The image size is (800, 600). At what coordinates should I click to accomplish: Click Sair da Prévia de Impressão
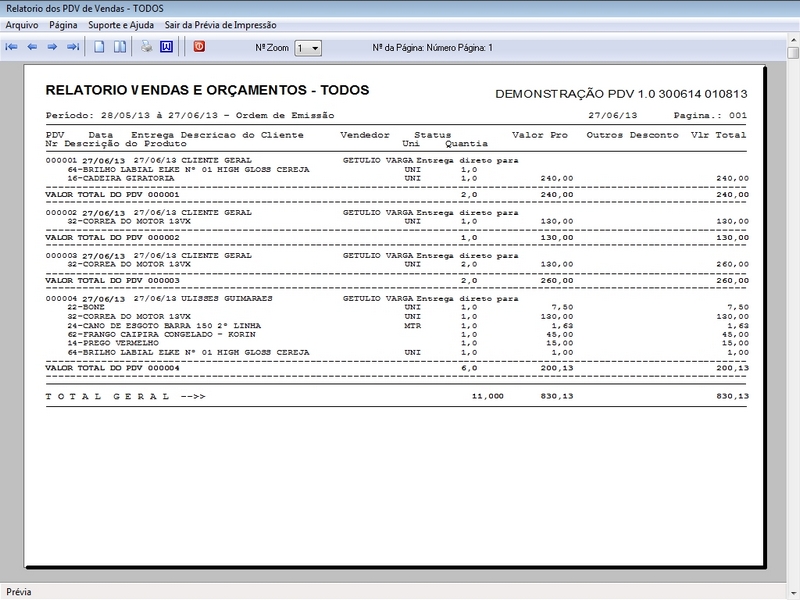coord(220,24)
